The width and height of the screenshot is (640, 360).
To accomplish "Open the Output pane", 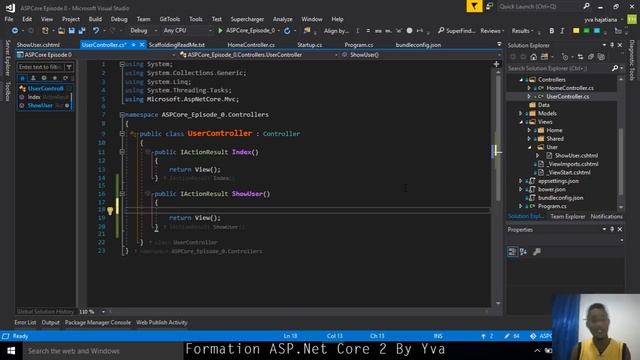I will [x=51, y=322].
